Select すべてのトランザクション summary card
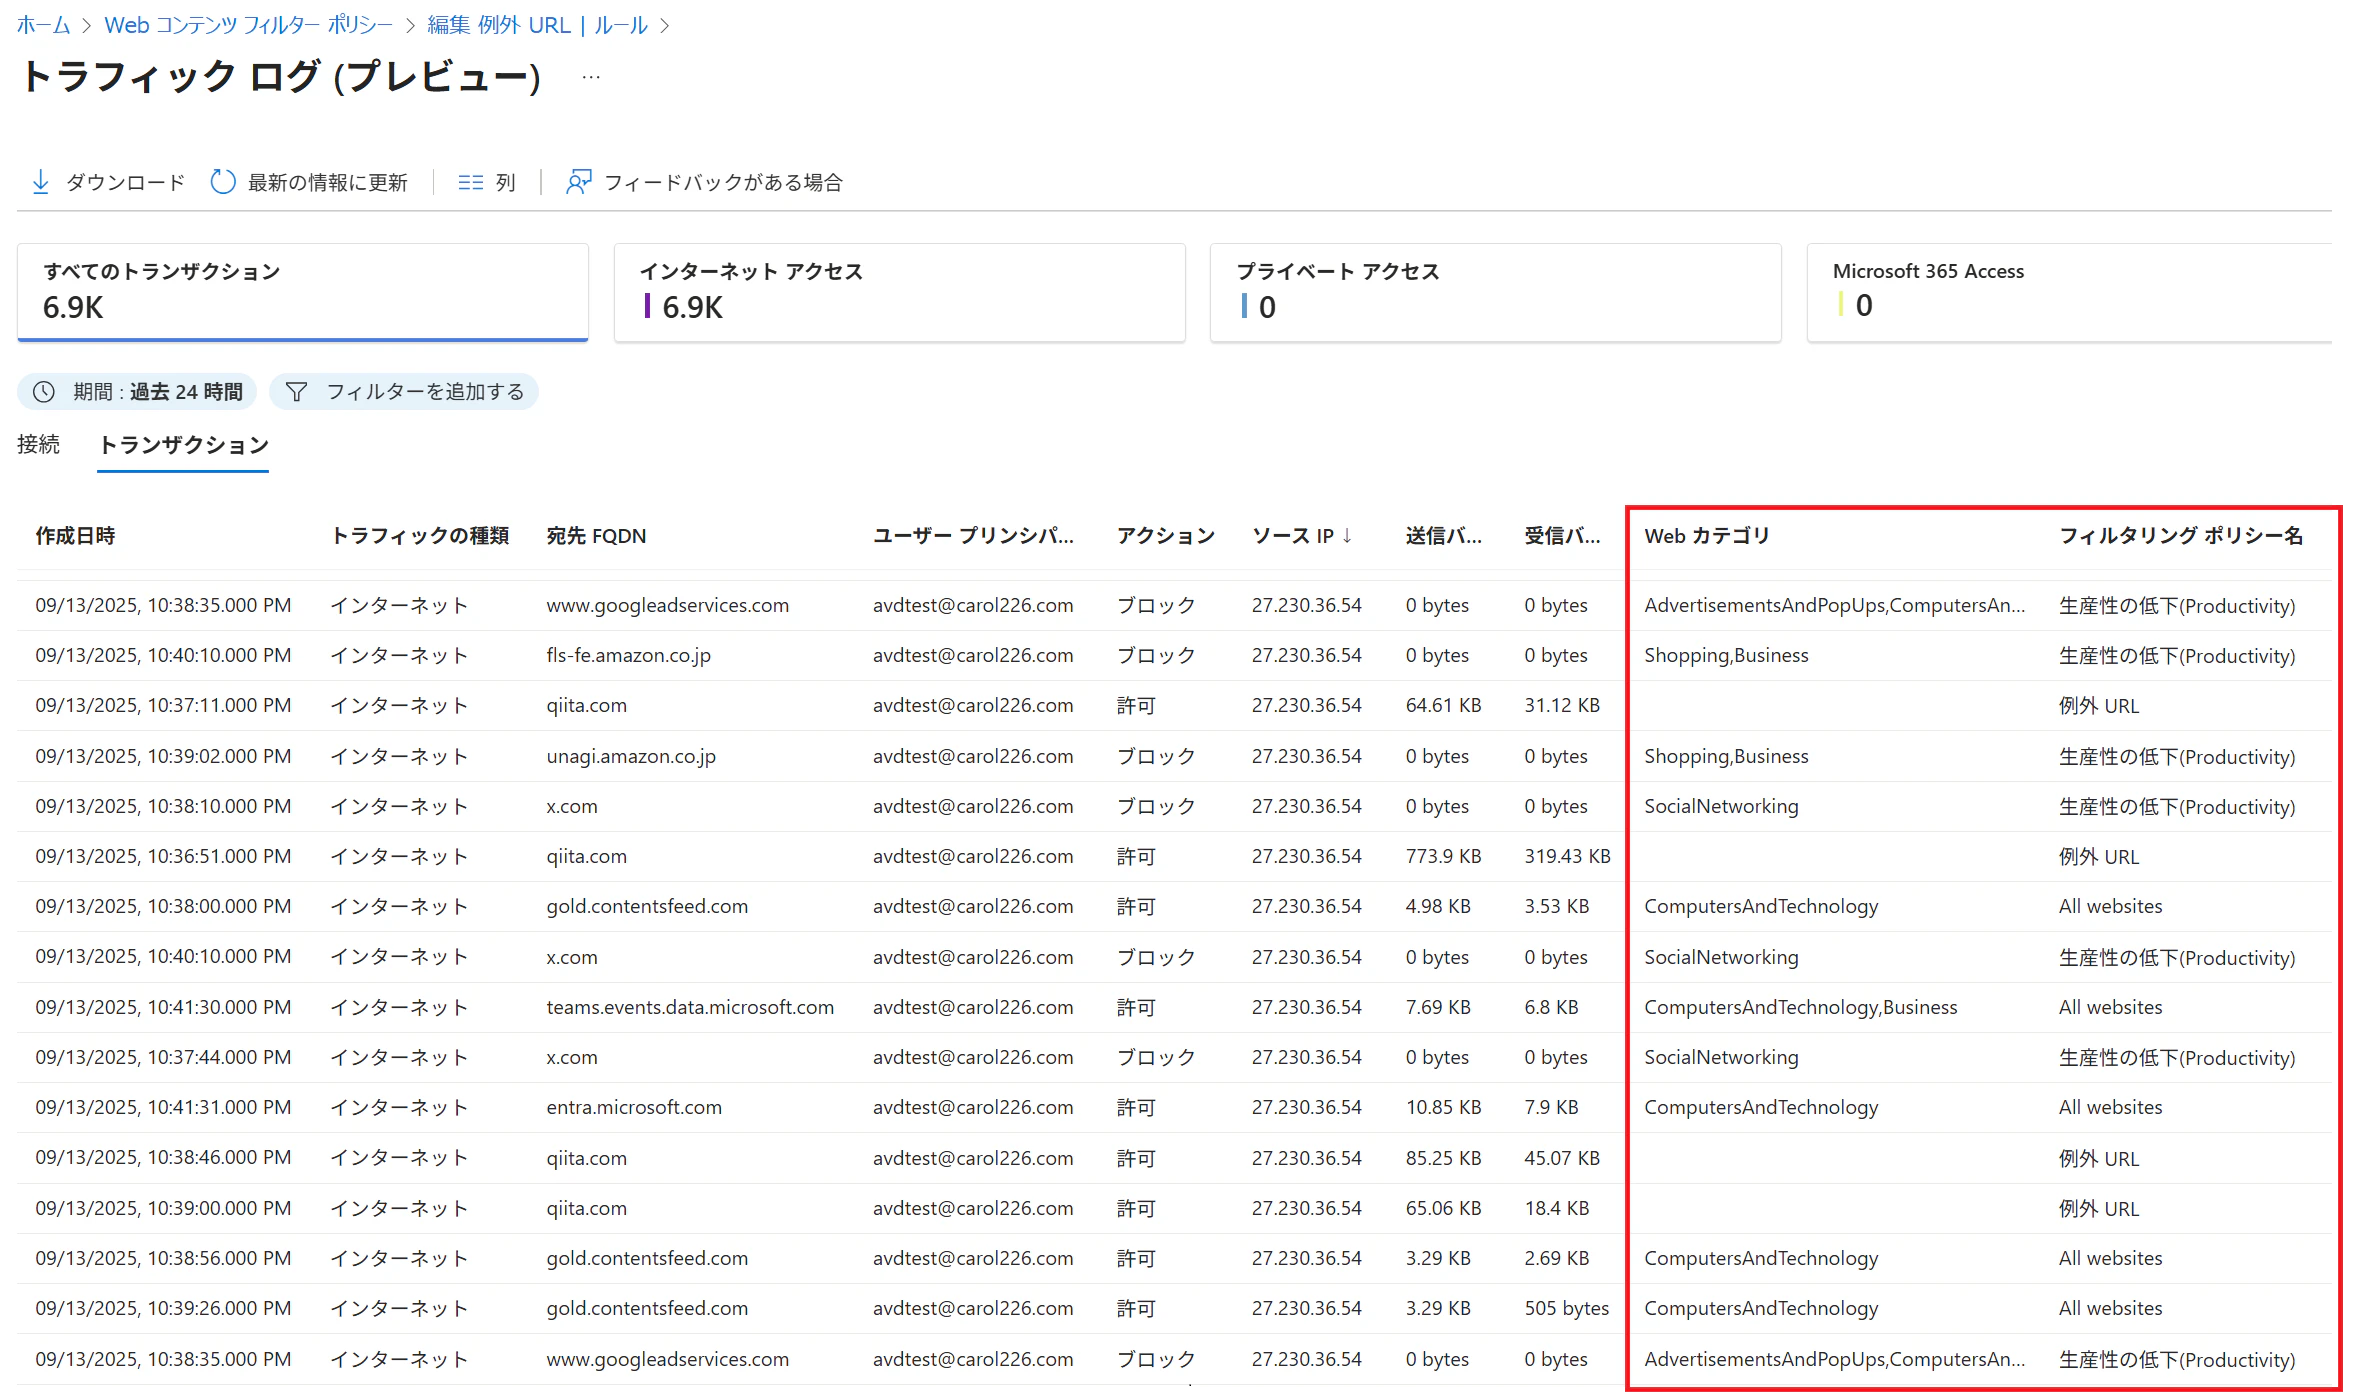Screen dimensions: 2367x1396 coord(303,292)
